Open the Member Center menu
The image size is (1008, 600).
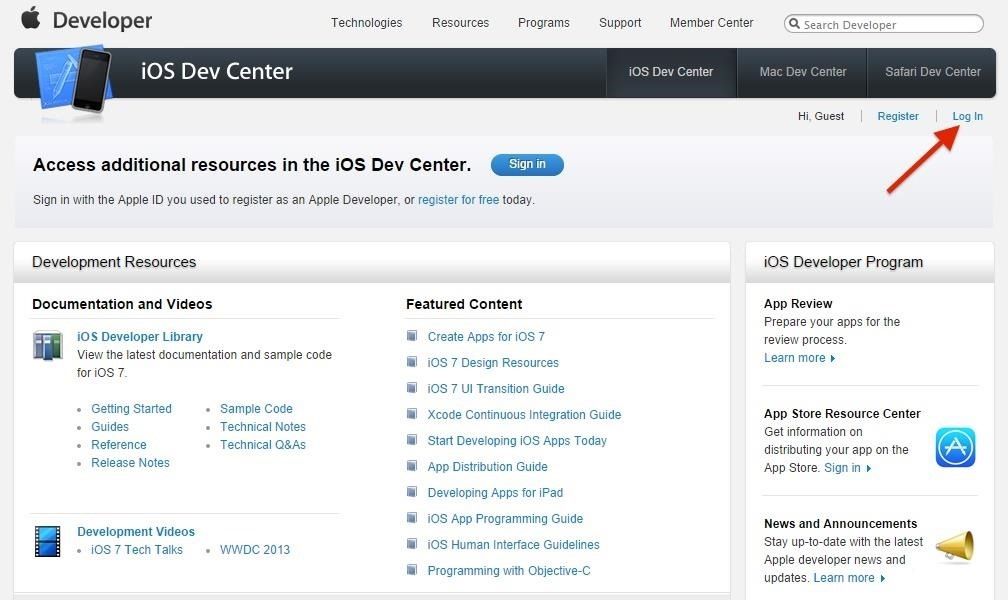coord(711,23)
